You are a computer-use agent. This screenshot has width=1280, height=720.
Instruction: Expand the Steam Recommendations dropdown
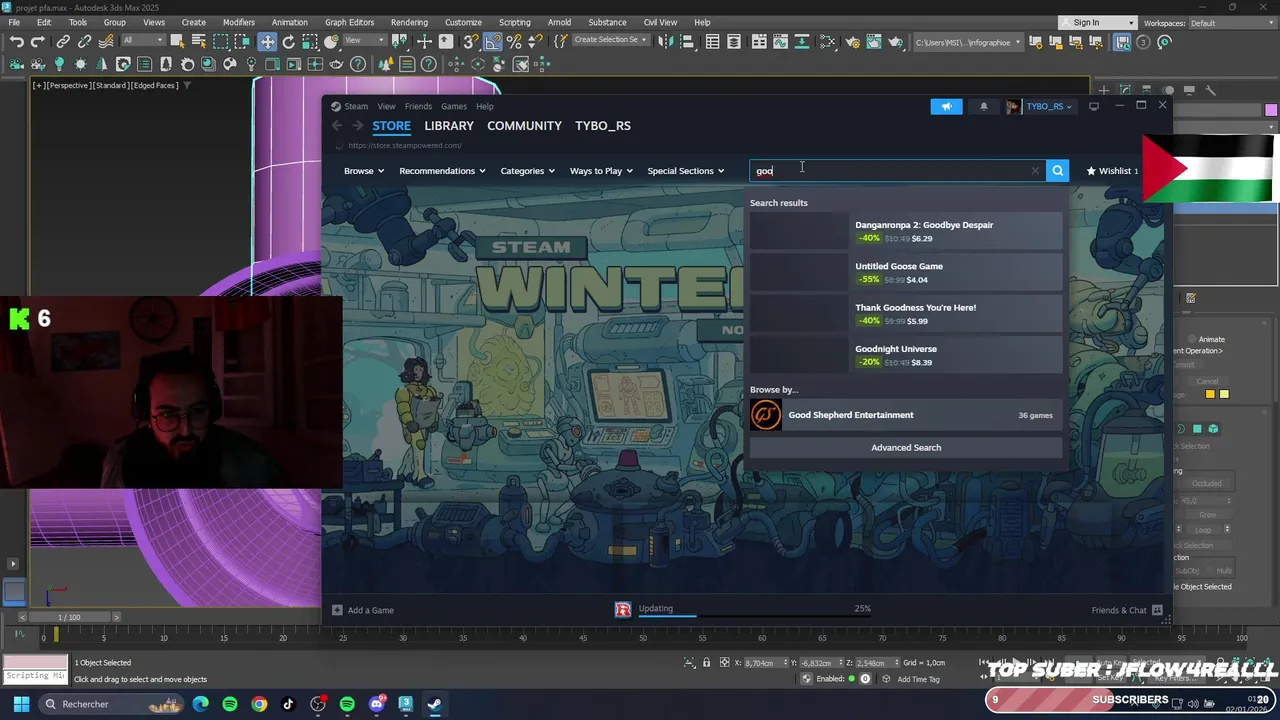coord(442,171)
